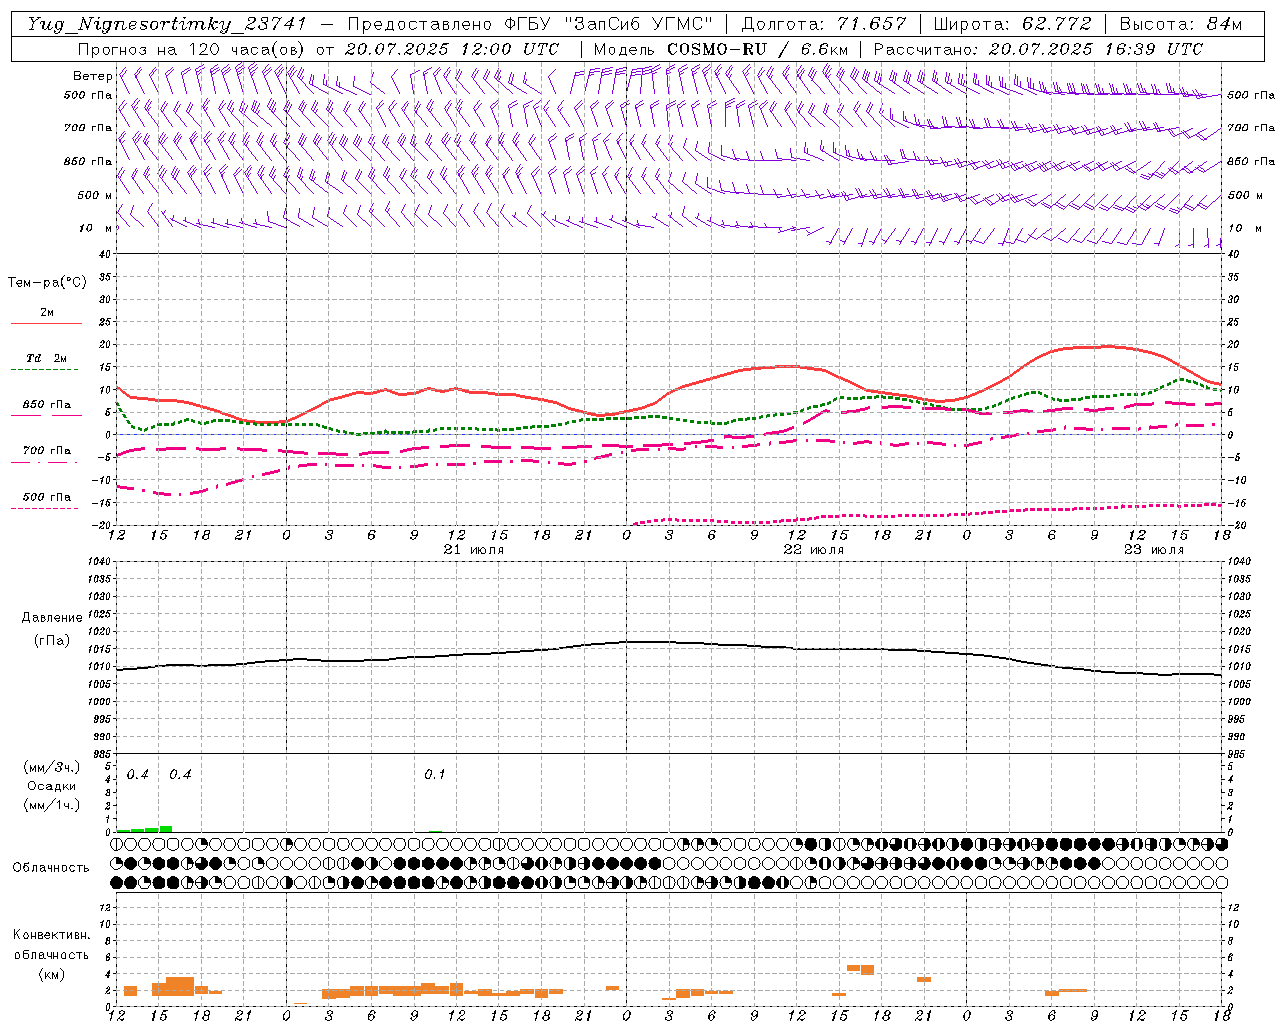Screen dimensions: 1280x1024
Task: Click the Конвективн. label
Action: (x=51, y=935)
